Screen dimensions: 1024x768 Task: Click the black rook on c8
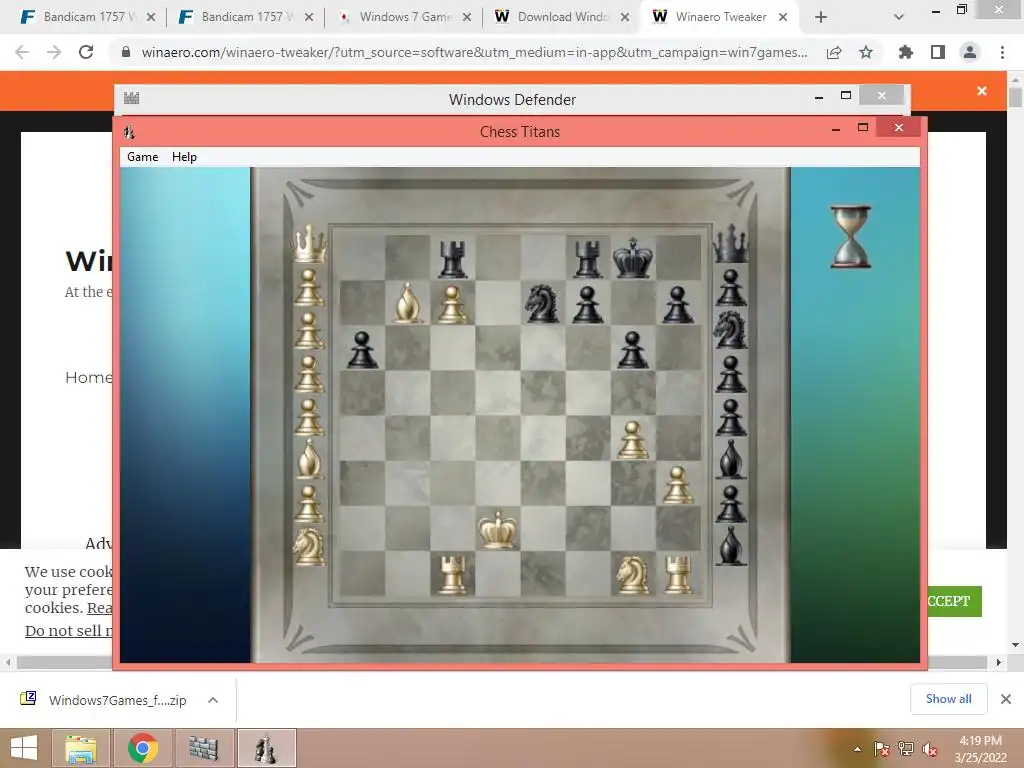[x=453, y=259]
